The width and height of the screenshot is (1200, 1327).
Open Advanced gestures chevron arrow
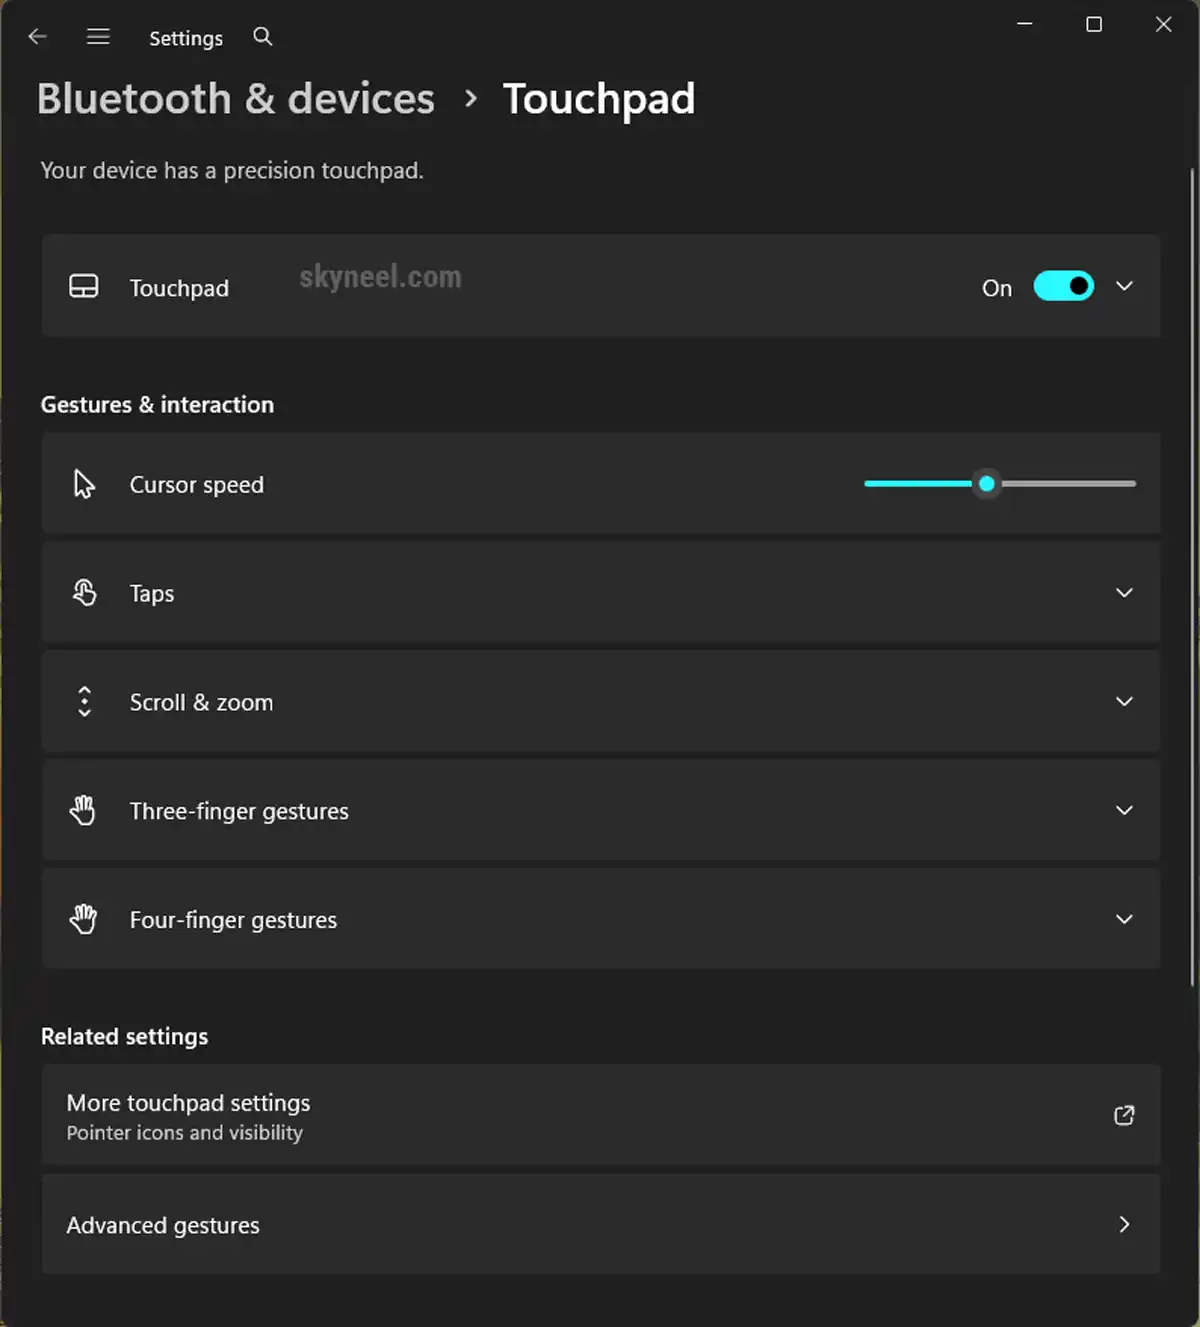pyautogui.click(x=1124, y=1224)
